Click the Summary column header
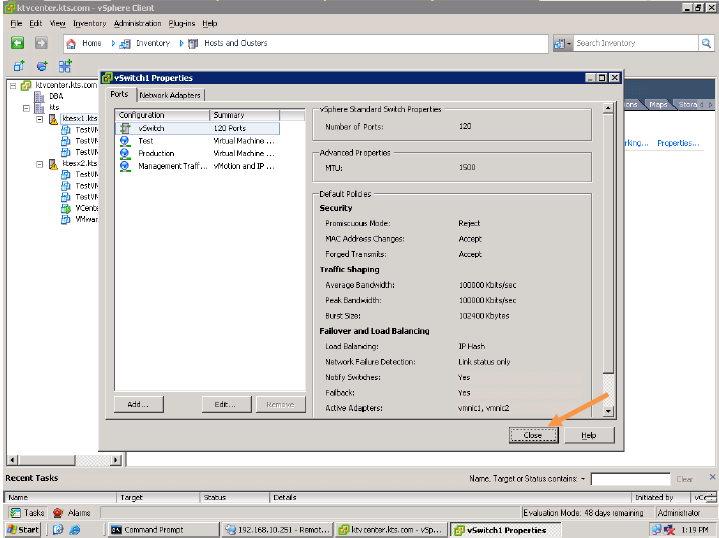The height and width of the screenshot is (538, 719). click(244, 115)
